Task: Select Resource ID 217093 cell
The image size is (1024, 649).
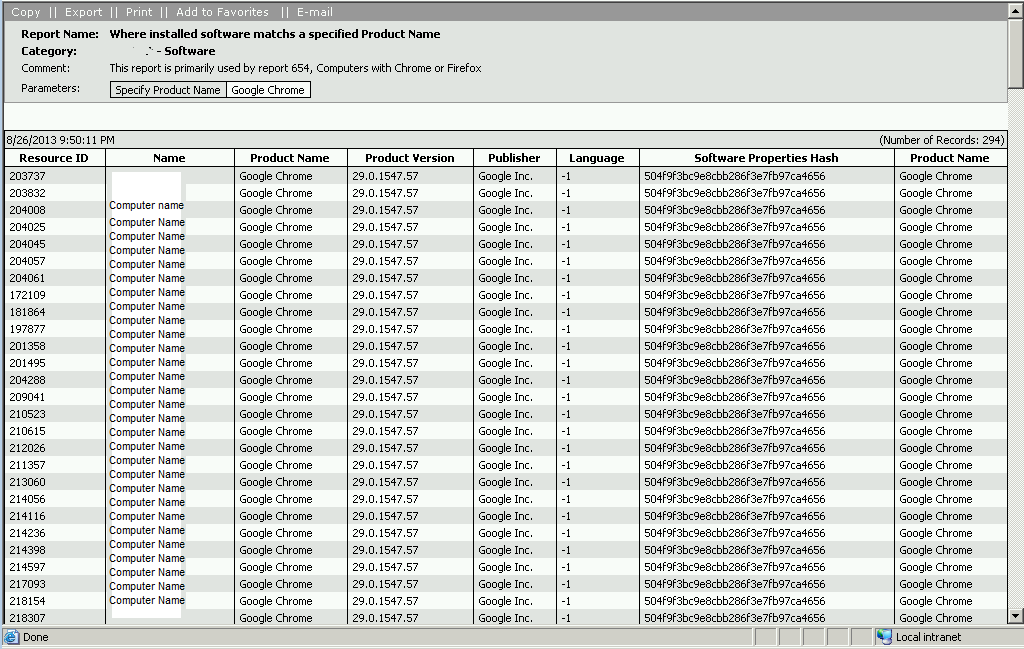Action: coord(55,584)
